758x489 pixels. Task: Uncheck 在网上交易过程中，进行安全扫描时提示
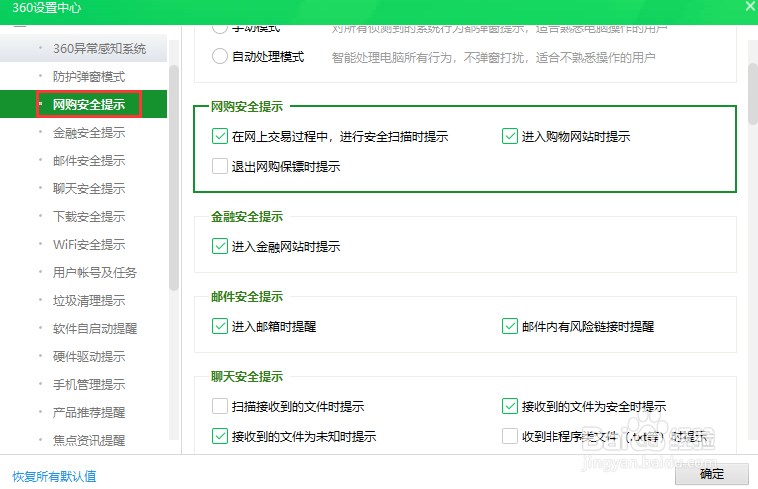(219, 136)
